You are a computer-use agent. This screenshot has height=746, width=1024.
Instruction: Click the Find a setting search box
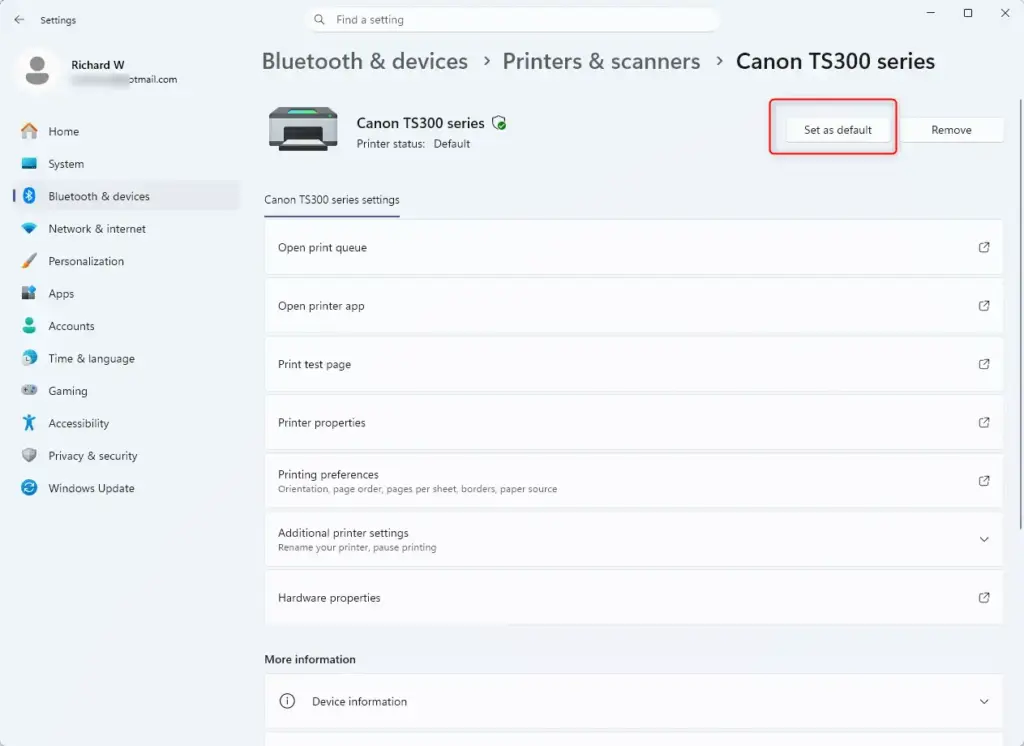(512, 20)
